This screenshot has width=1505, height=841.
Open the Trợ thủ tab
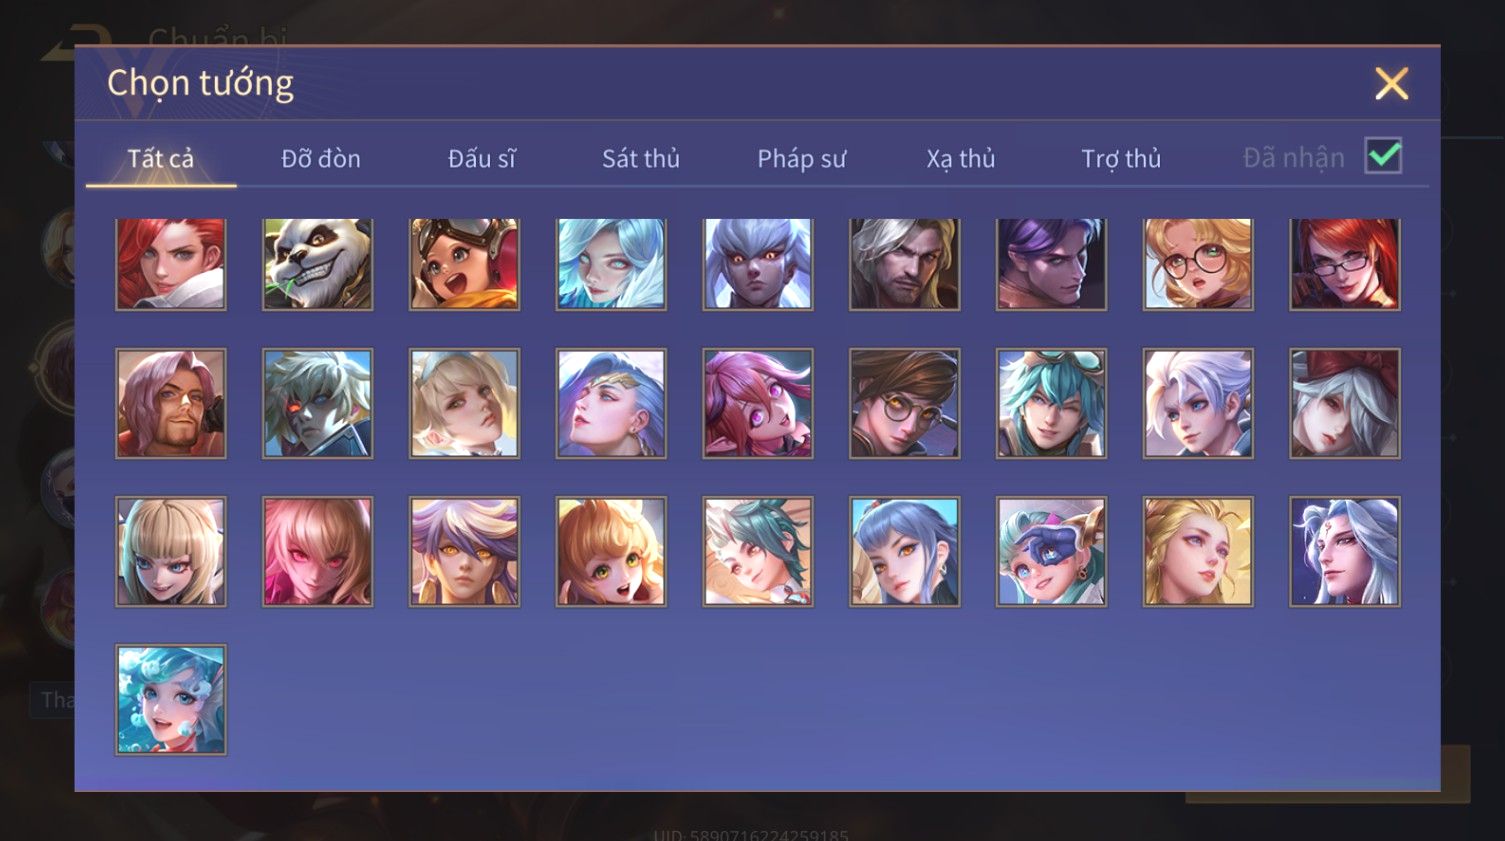click(1121, 158)
